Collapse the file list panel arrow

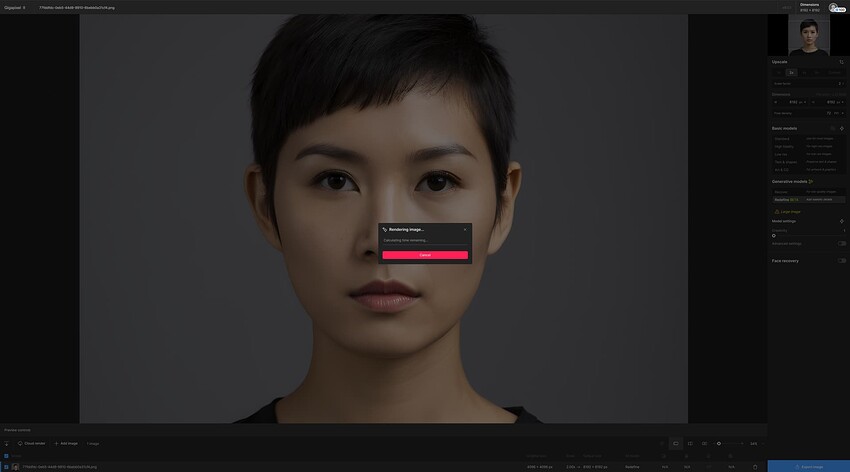[x=7, y=443]
